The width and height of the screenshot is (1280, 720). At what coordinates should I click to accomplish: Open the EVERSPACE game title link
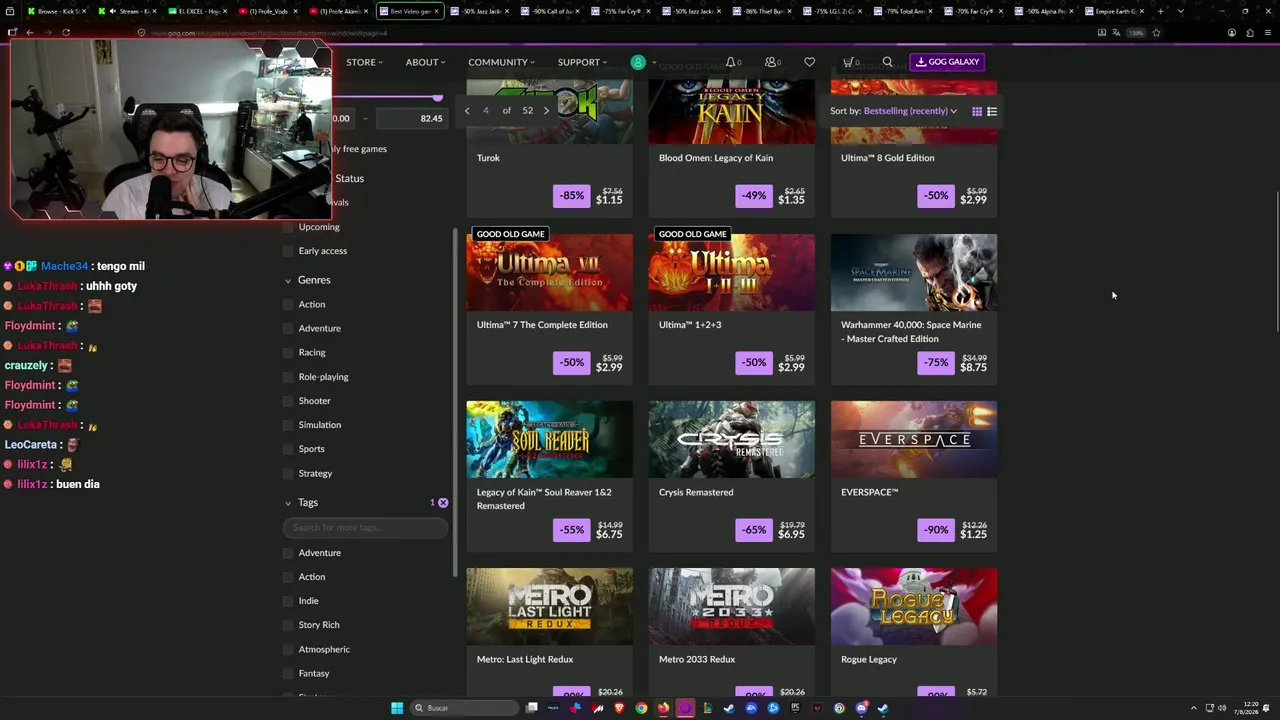click(x=870, y=492)
